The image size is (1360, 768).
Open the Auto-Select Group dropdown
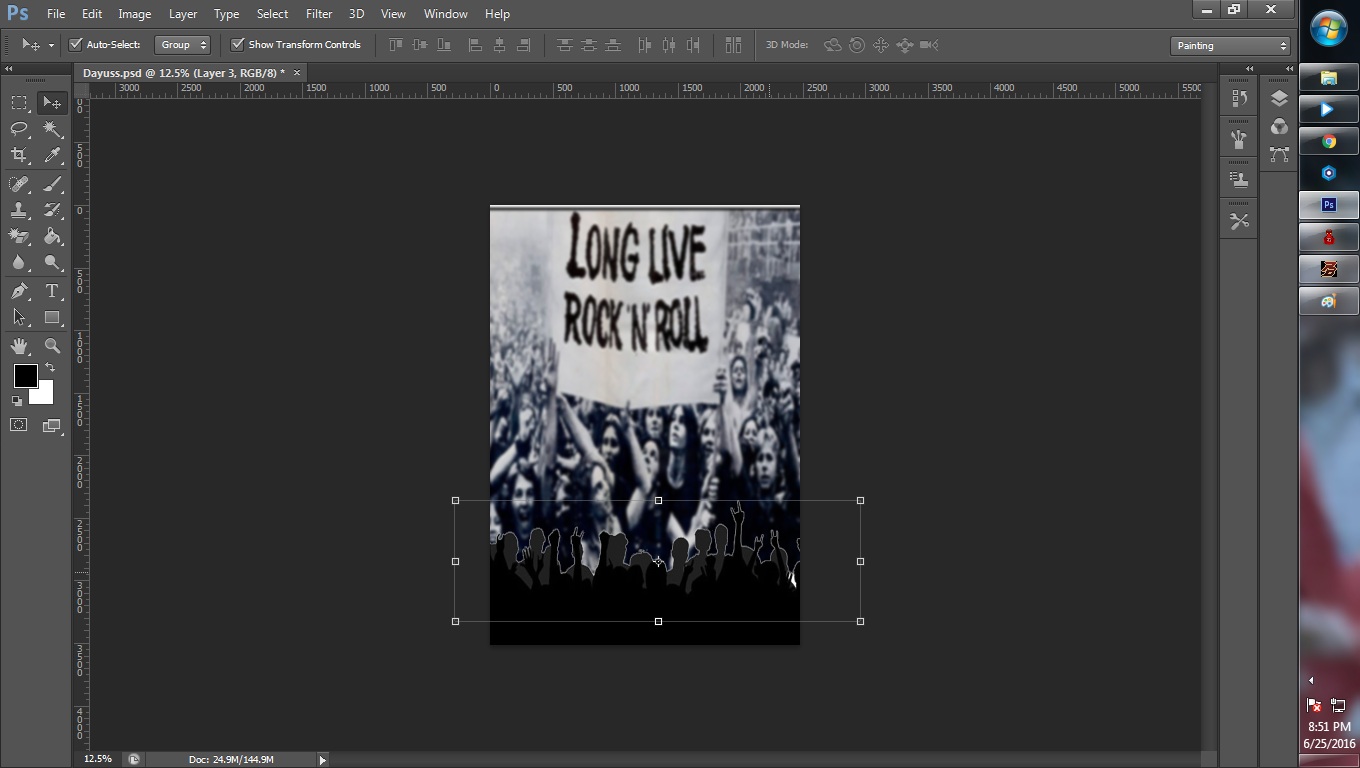[183, 44]
